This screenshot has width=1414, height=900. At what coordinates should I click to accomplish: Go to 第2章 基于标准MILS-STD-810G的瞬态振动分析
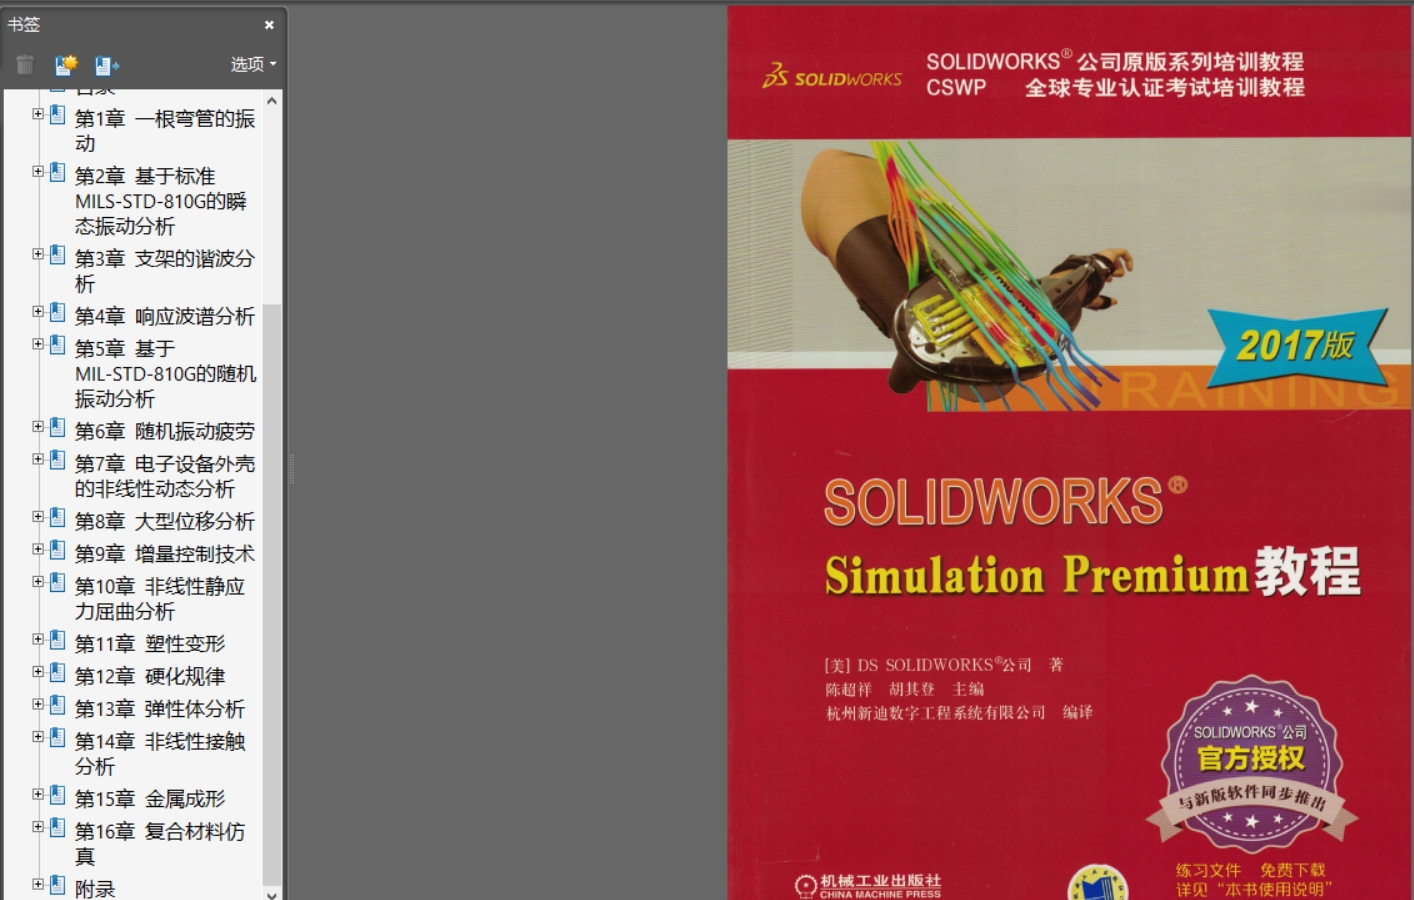pos(161,201)
